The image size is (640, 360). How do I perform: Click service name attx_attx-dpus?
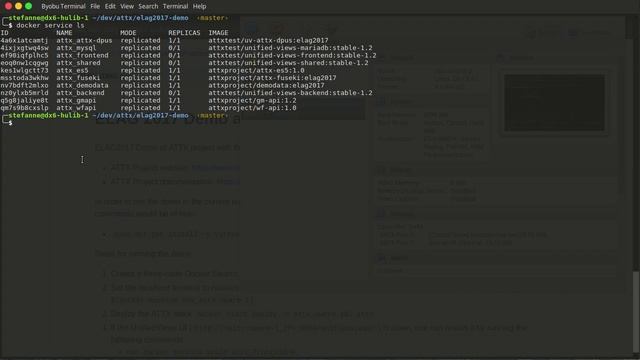(x=84, y=40)
